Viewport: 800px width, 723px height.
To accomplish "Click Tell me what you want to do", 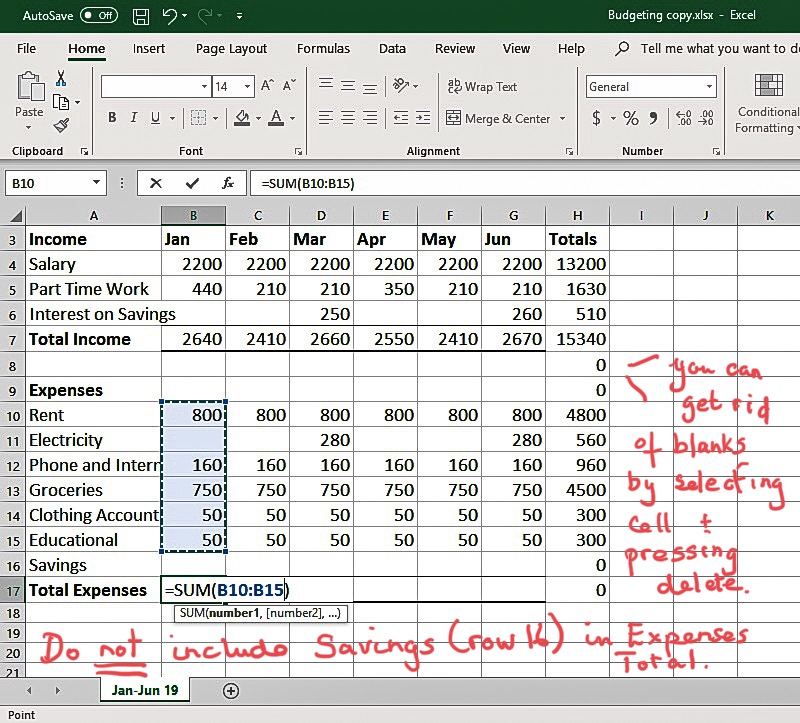I will tap(700, 48).
